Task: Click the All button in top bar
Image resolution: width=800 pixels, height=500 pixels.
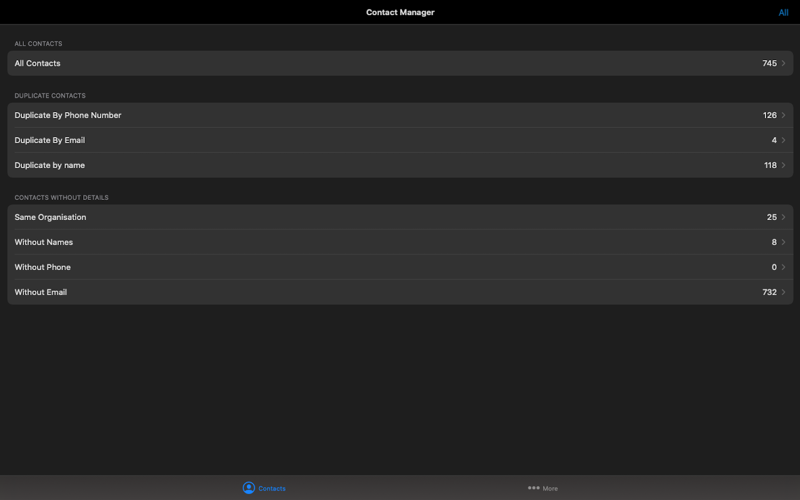Action: pyautogui.click(x=783, y=13)
